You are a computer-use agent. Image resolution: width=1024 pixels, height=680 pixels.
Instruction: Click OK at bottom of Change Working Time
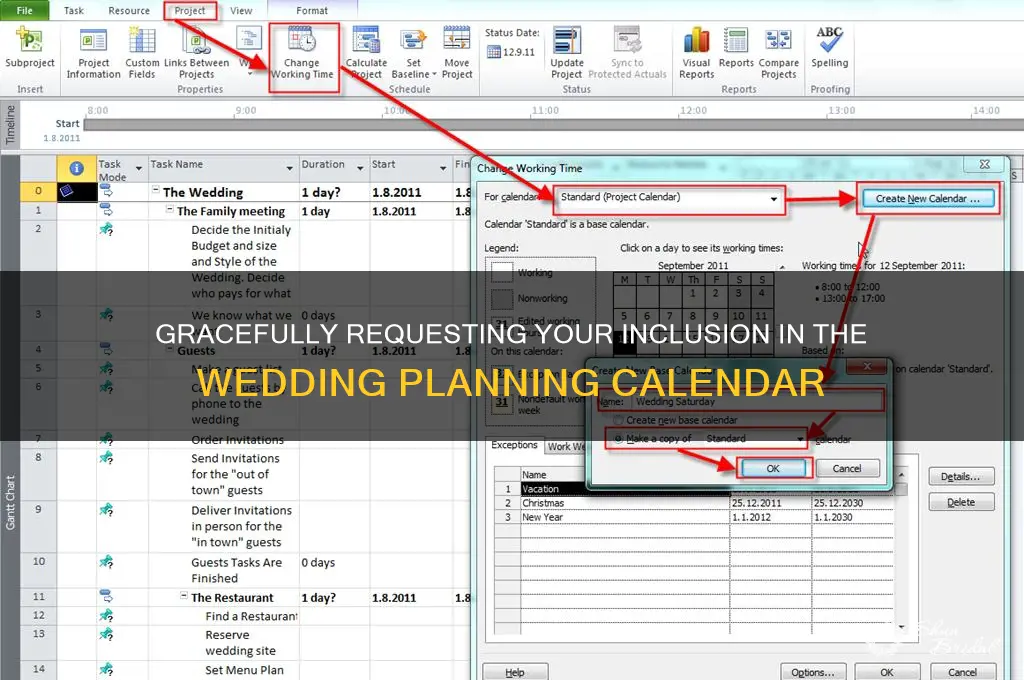click(x=886, y=672)
